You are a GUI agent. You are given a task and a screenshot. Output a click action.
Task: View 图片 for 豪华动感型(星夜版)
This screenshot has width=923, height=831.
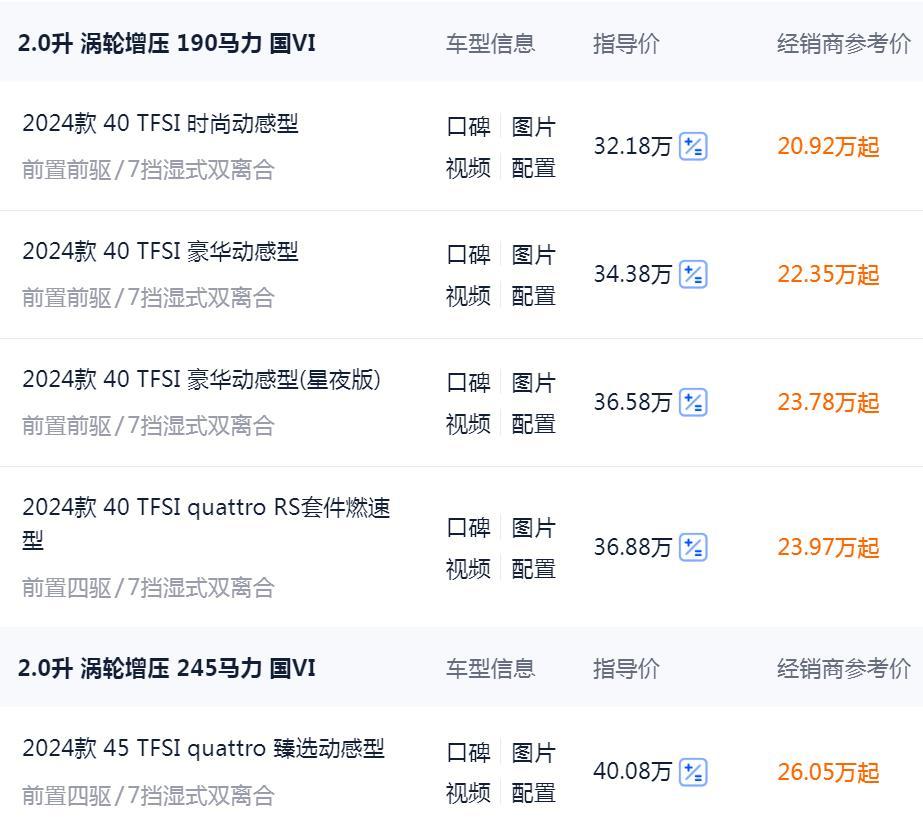click(533, 383)
